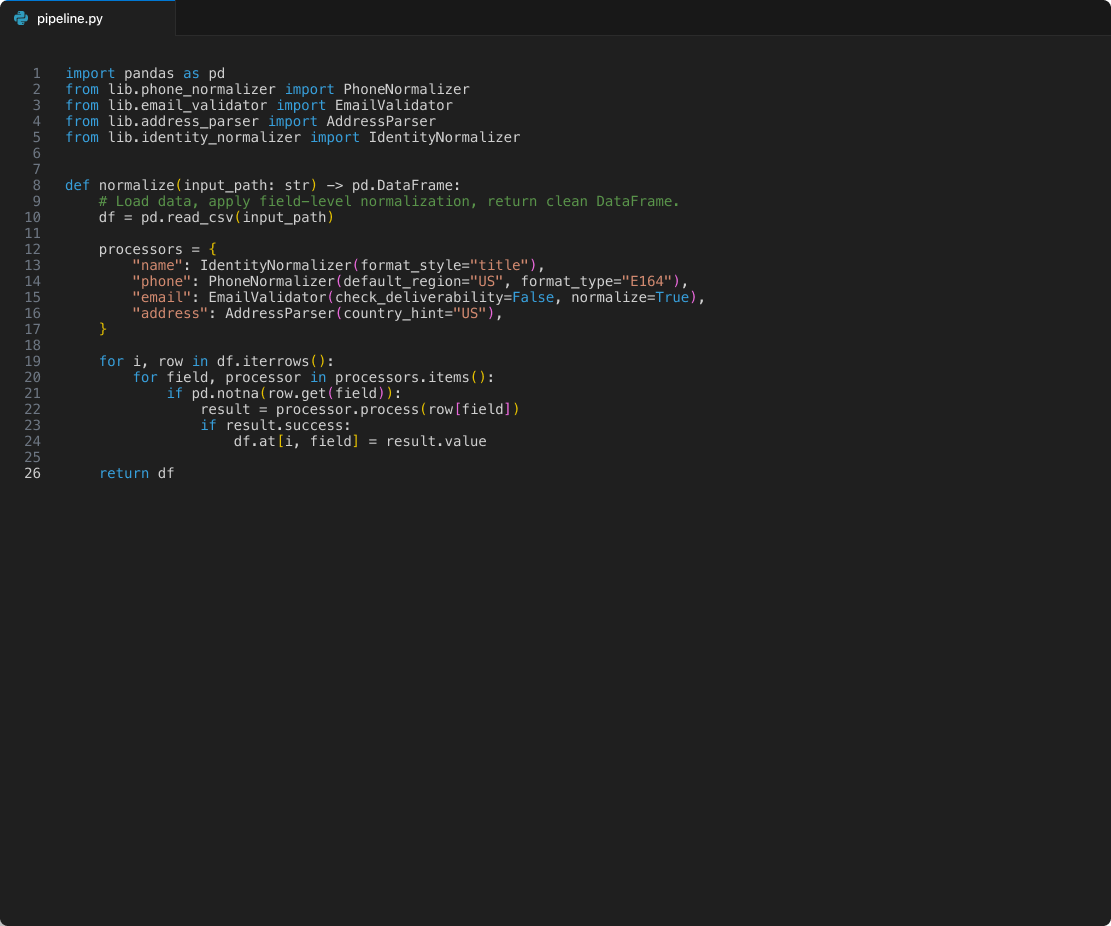
Task: Click the 'return' keyword on line 26
Action: pyautogui.click(x=124, y=474)
